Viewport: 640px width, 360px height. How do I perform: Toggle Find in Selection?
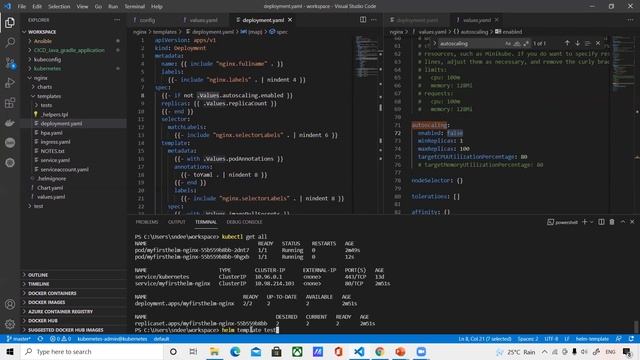tap(588, 43)
